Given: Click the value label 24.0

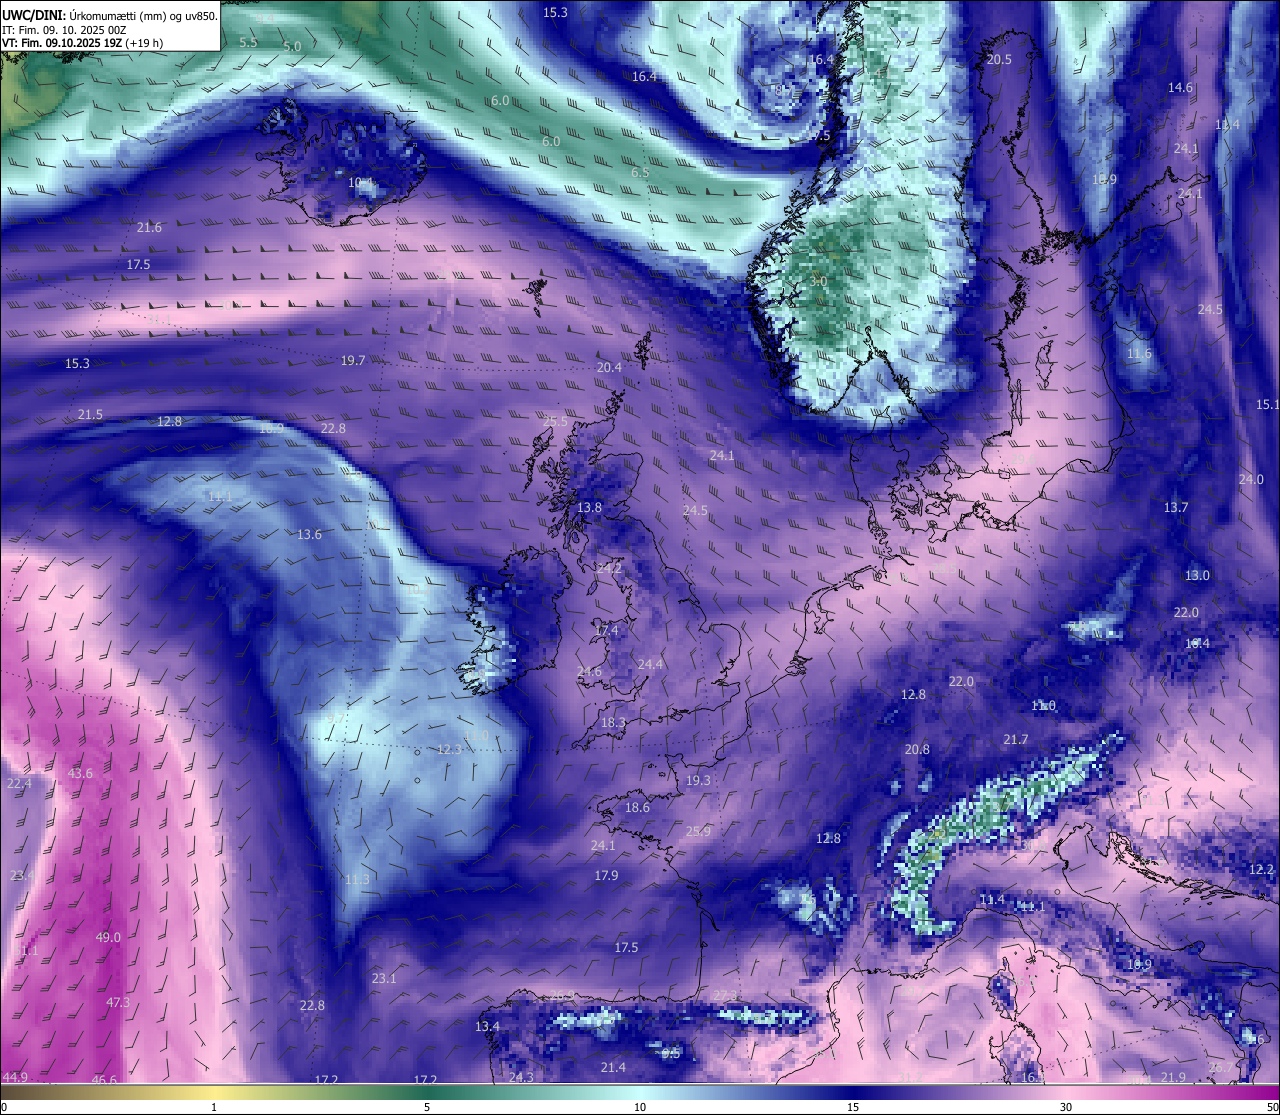Looking at the screenshot, I should tap(1251, 479).
